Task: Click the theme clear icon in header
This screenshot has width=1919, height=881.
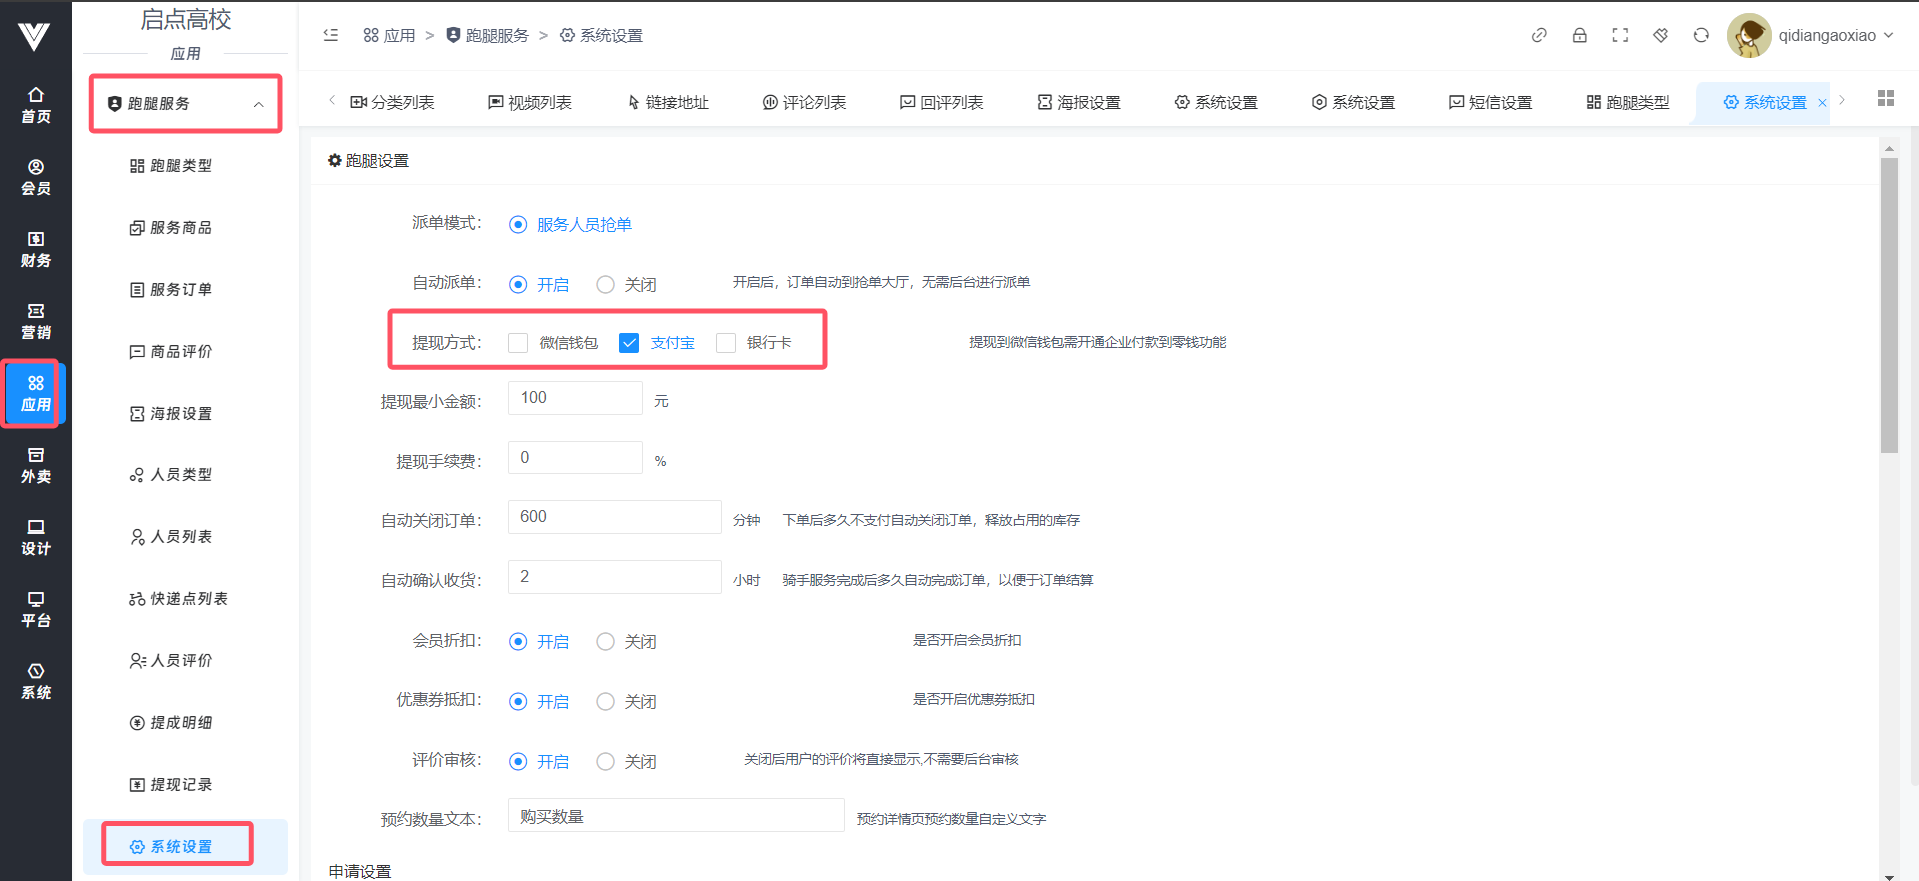Action: tap(1660, 35)
